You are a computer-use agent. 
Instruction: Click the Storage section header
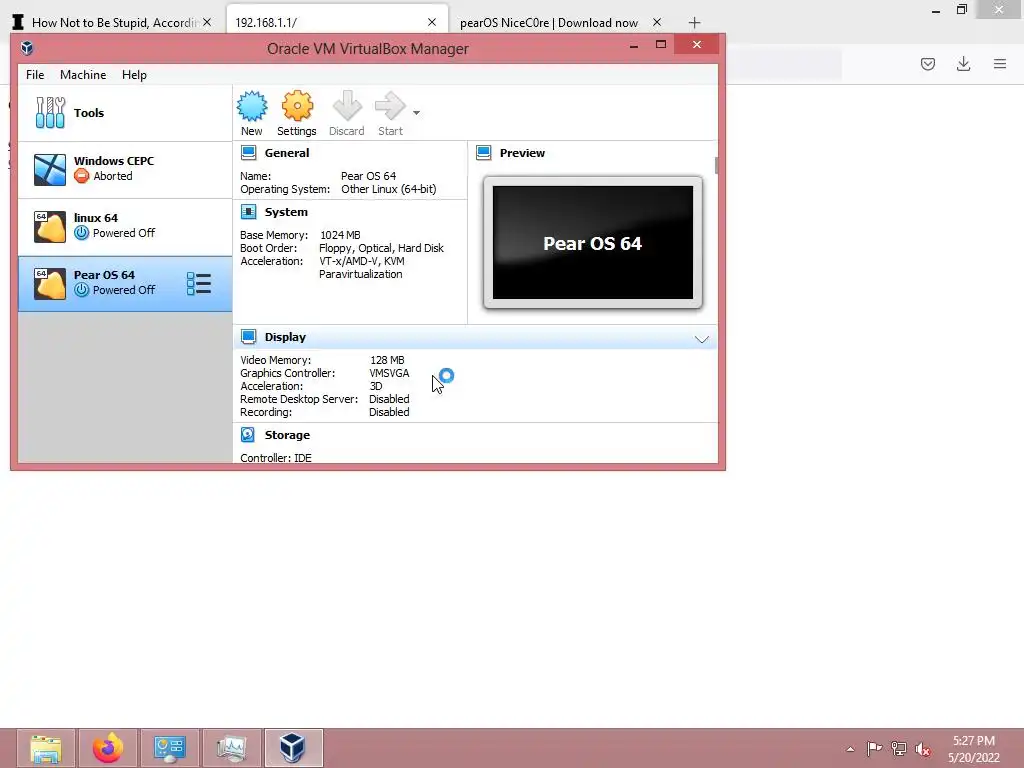coord(287,435)
